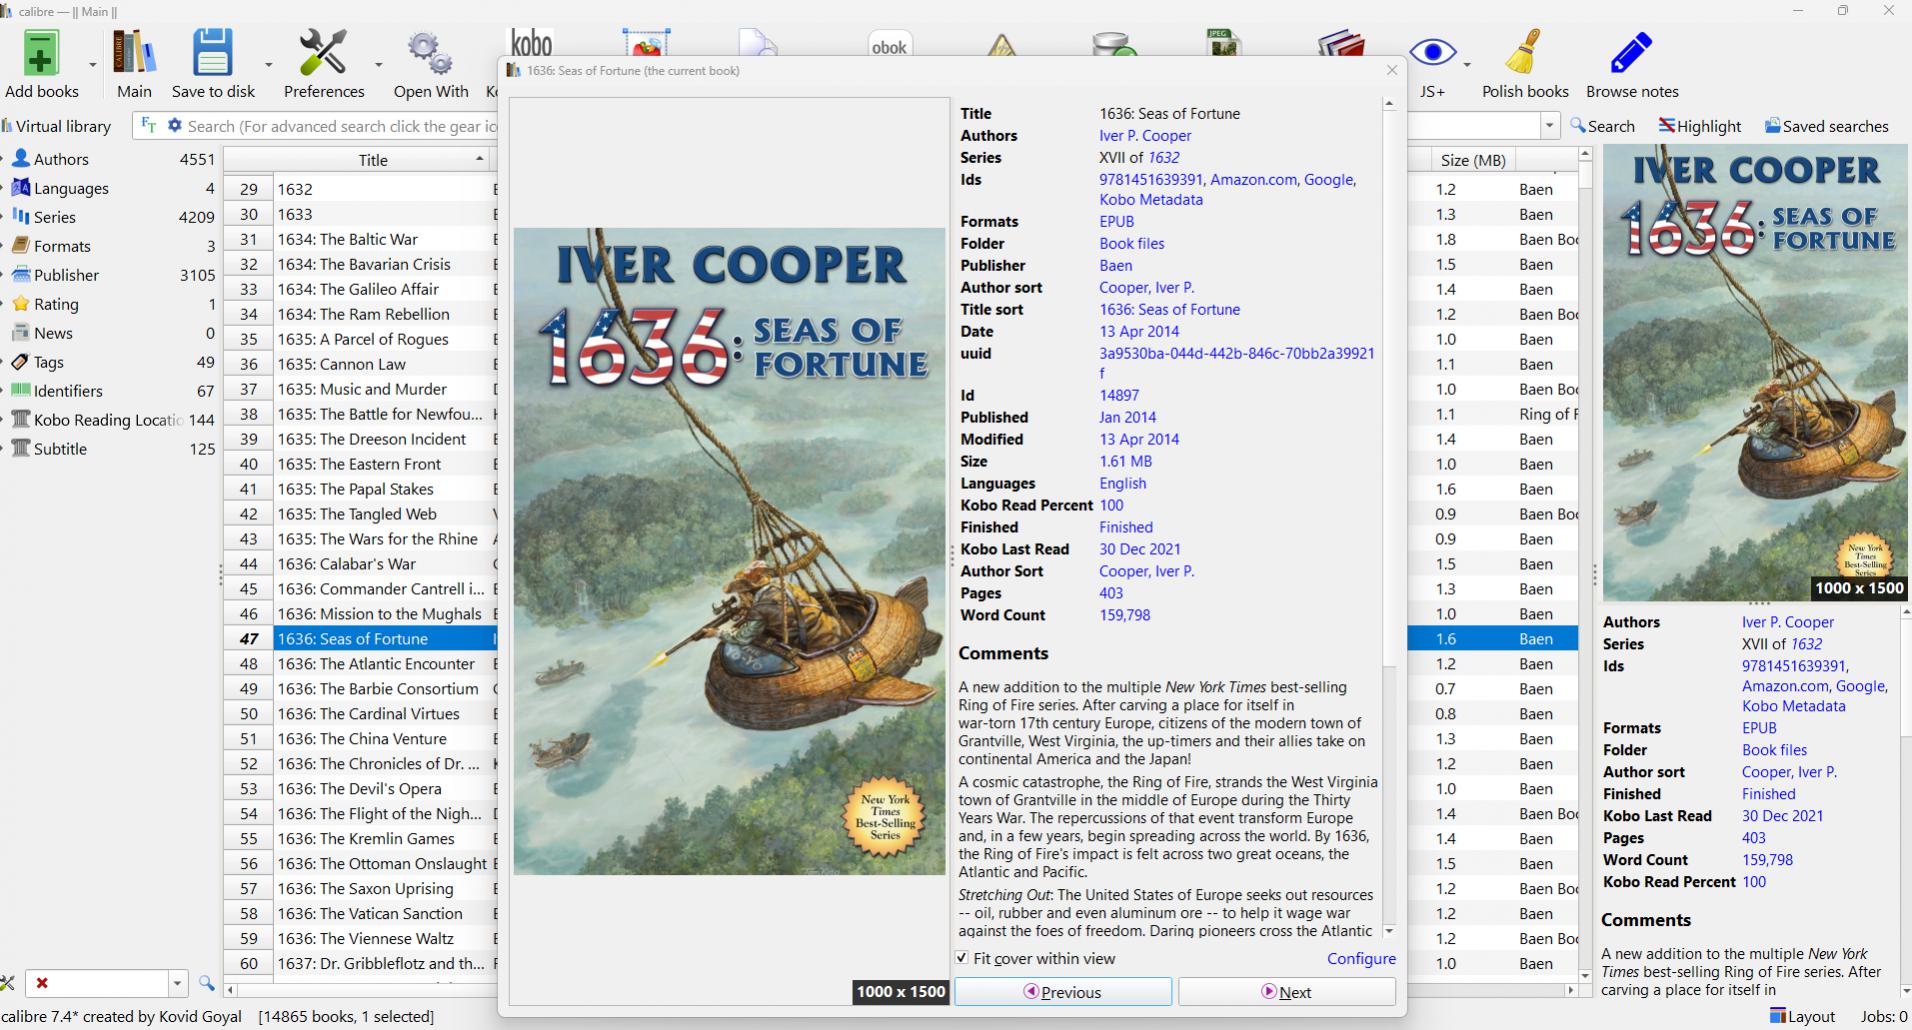The height and width of the screenshot is (1030, 1912).
Task: Open the JS+ dropdown arrow
Action: (1466, 65)
